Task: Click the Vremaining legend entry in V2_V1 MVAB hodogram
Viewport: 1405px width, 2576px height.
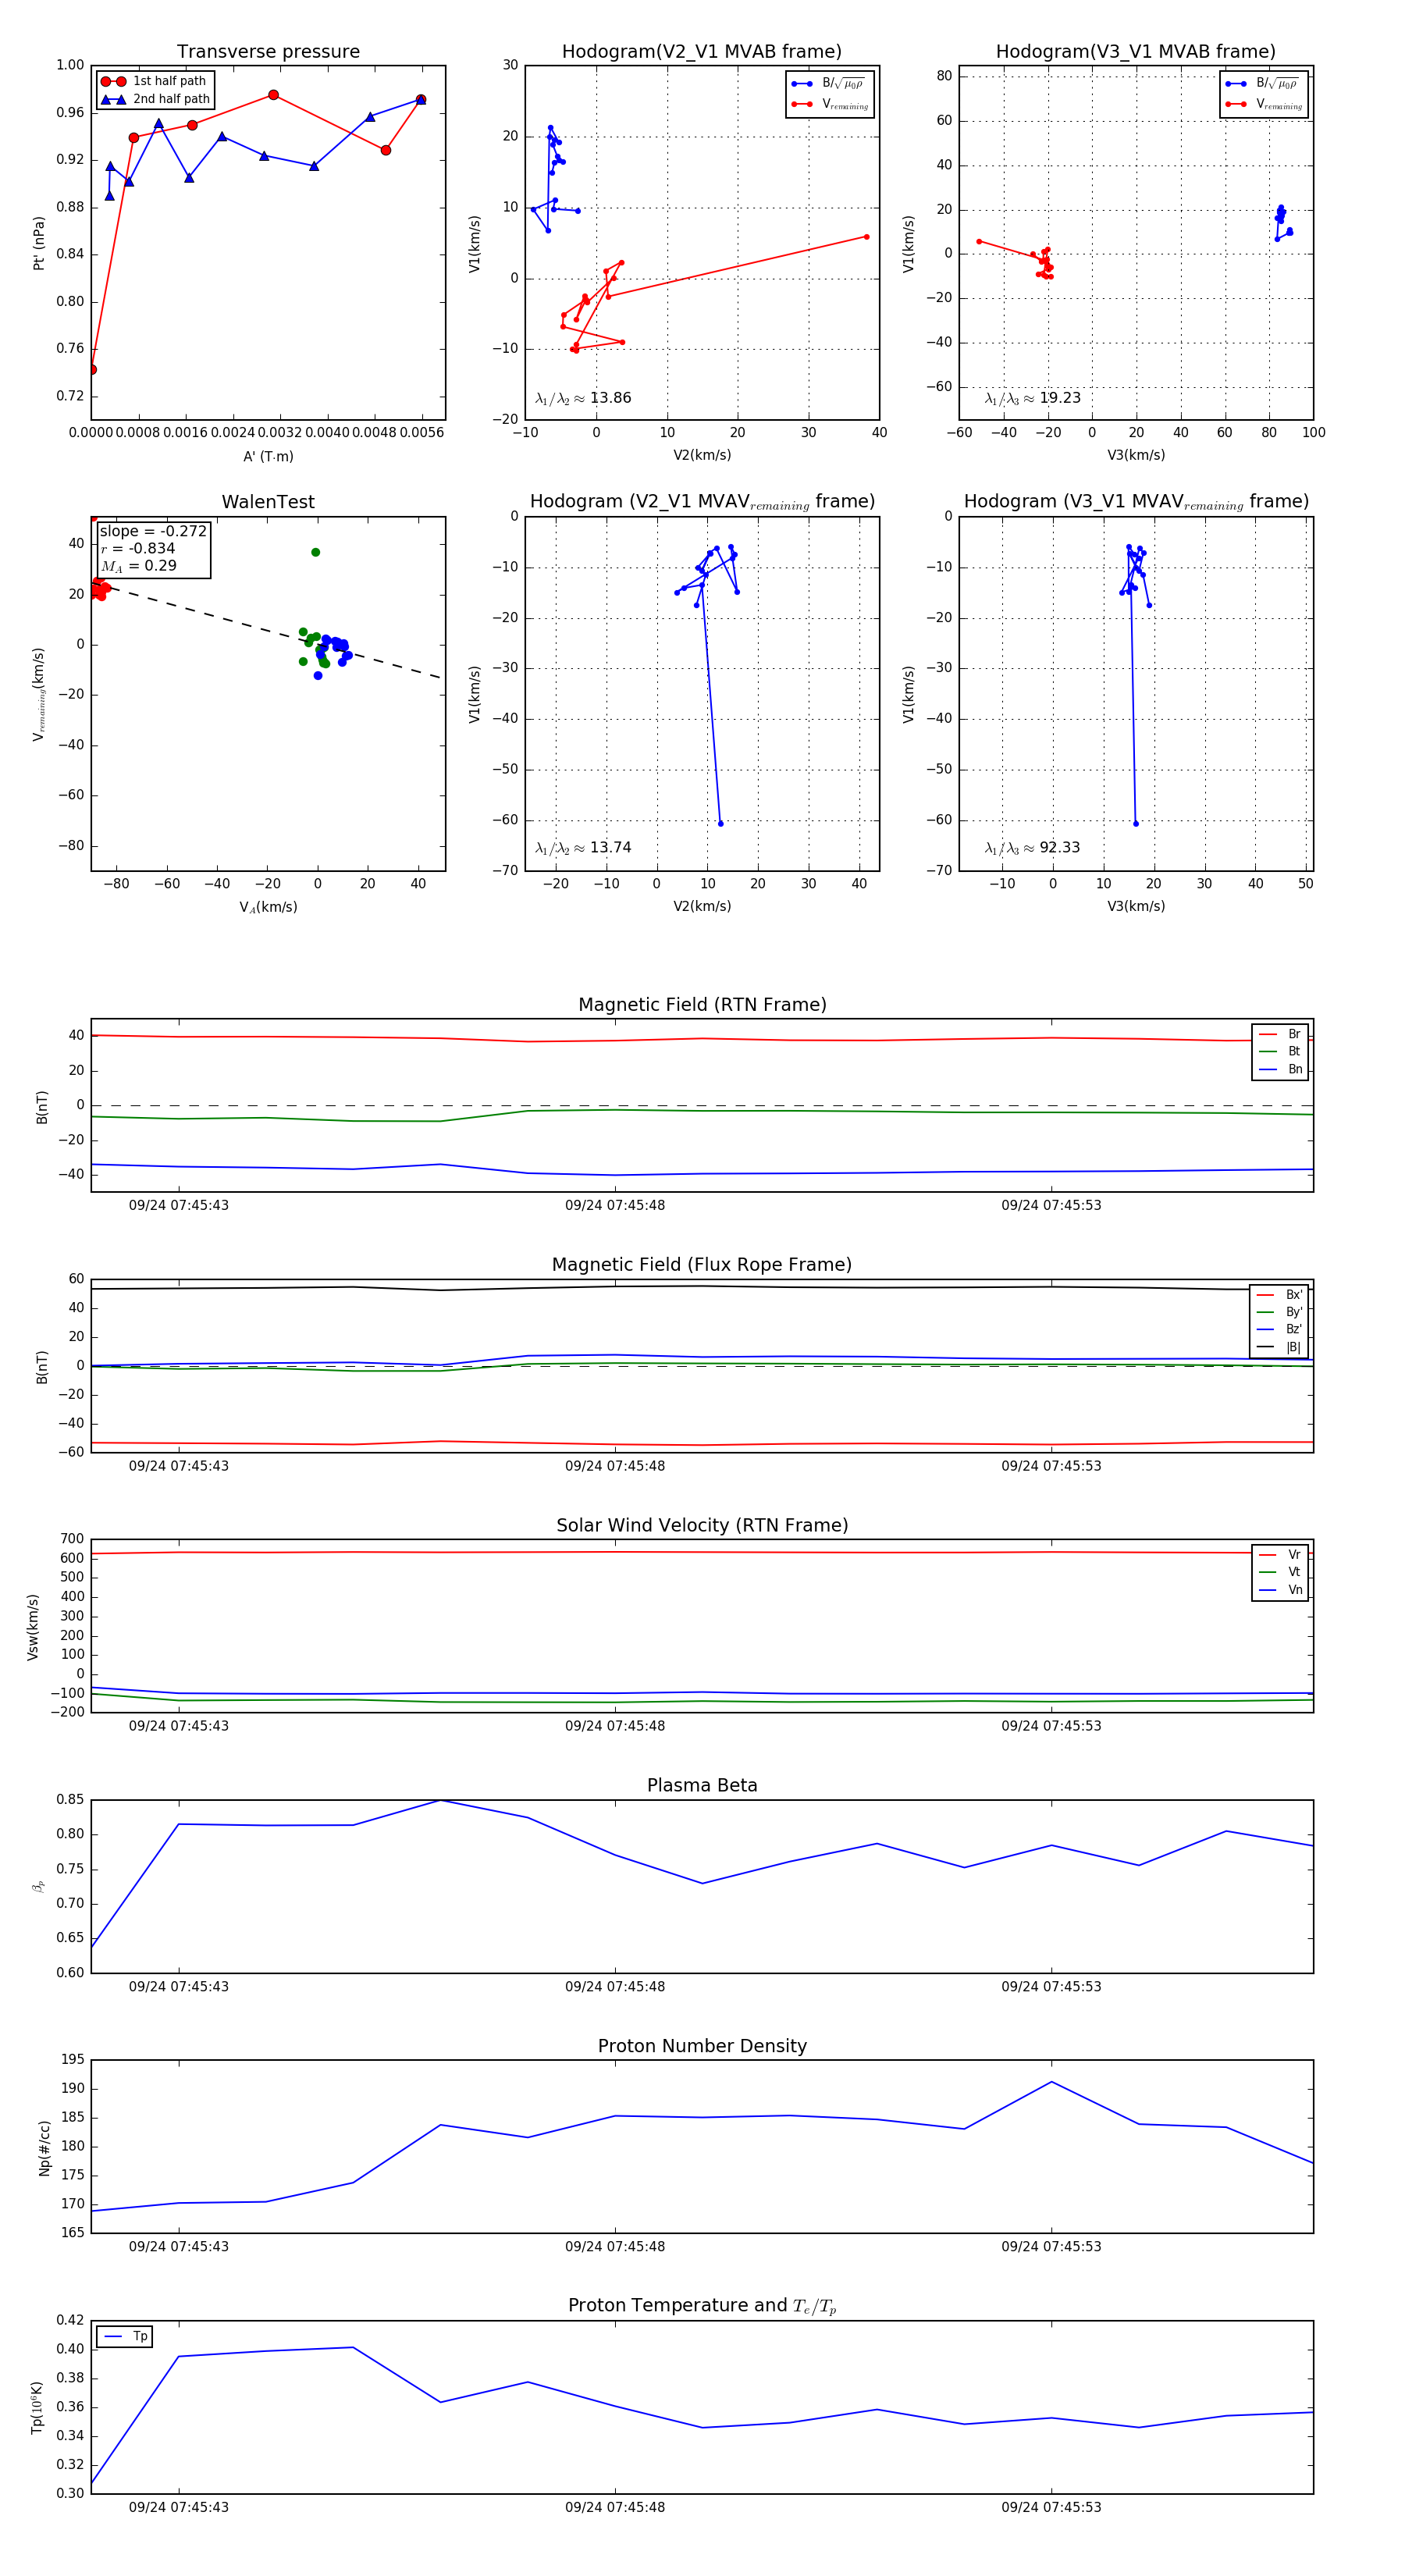Action: 830,104
